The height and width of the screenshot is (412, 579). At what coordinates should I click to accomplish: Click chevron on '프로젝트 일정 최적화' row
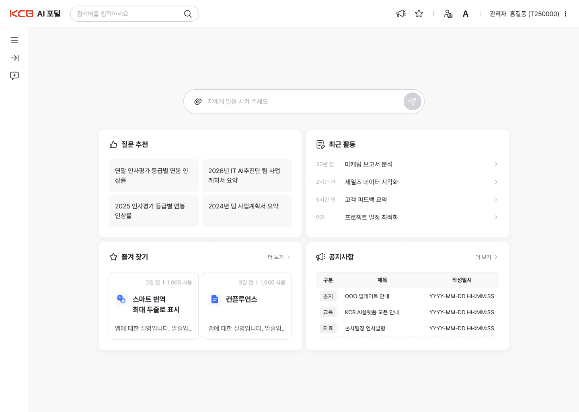(496, 217)
